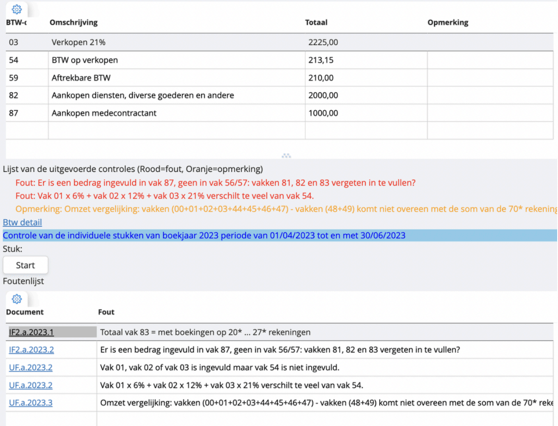This screenshot has height=426, width=558.
Task: Click the total value 2225,00
Action: pyautogui.click(x=323, y=42)
